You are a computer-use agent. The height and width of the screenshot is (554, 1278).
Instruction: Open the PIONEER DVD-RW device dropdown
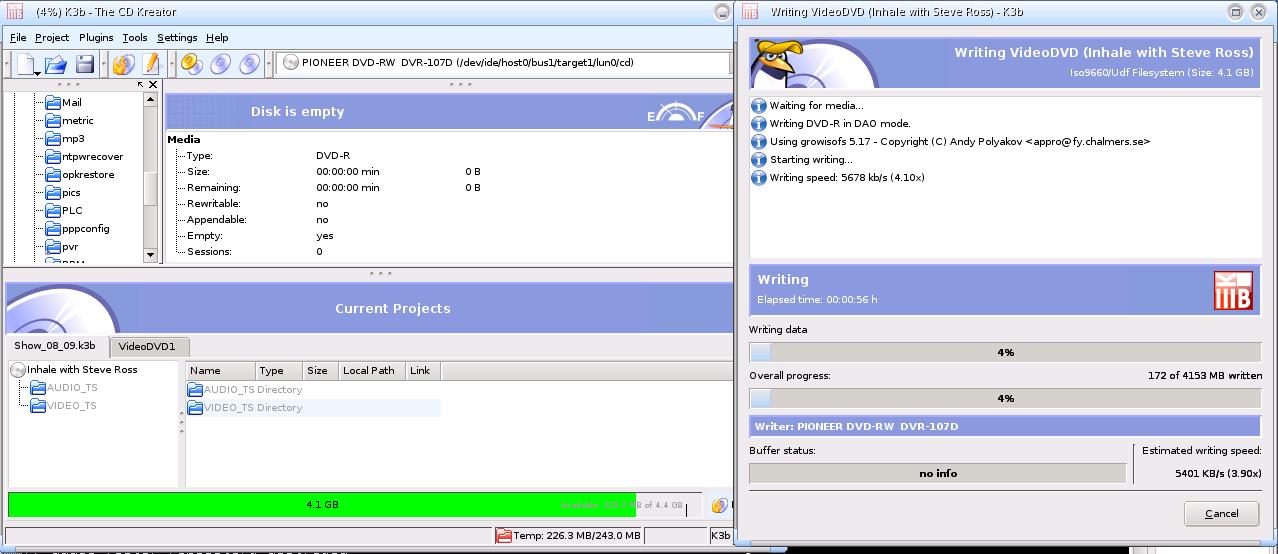coord(503,63)
